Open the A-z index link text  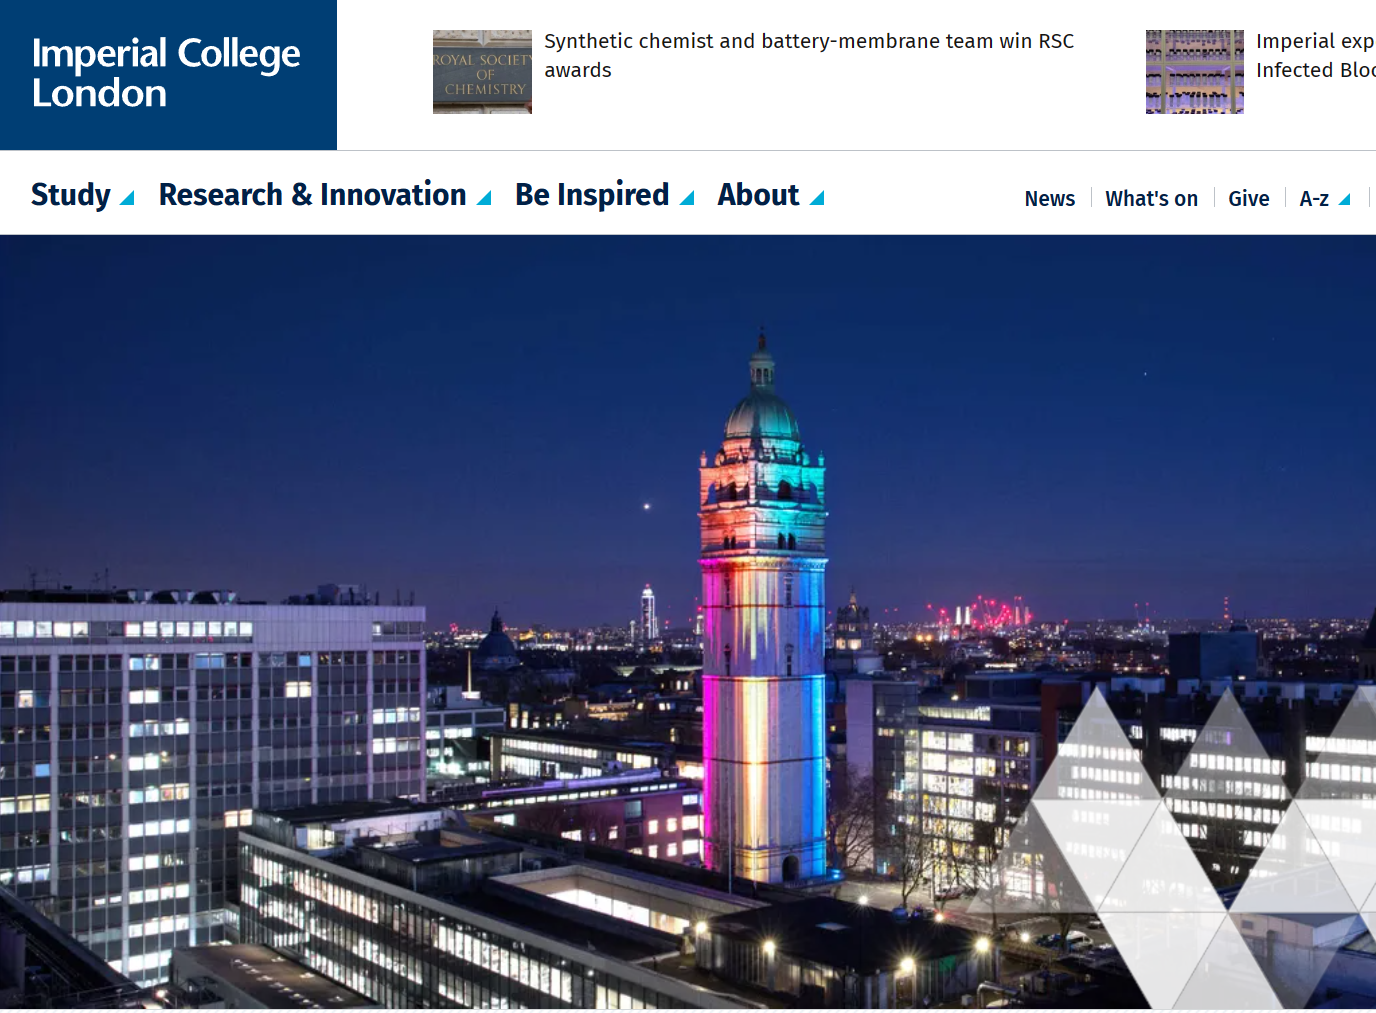coord(1313,199)
